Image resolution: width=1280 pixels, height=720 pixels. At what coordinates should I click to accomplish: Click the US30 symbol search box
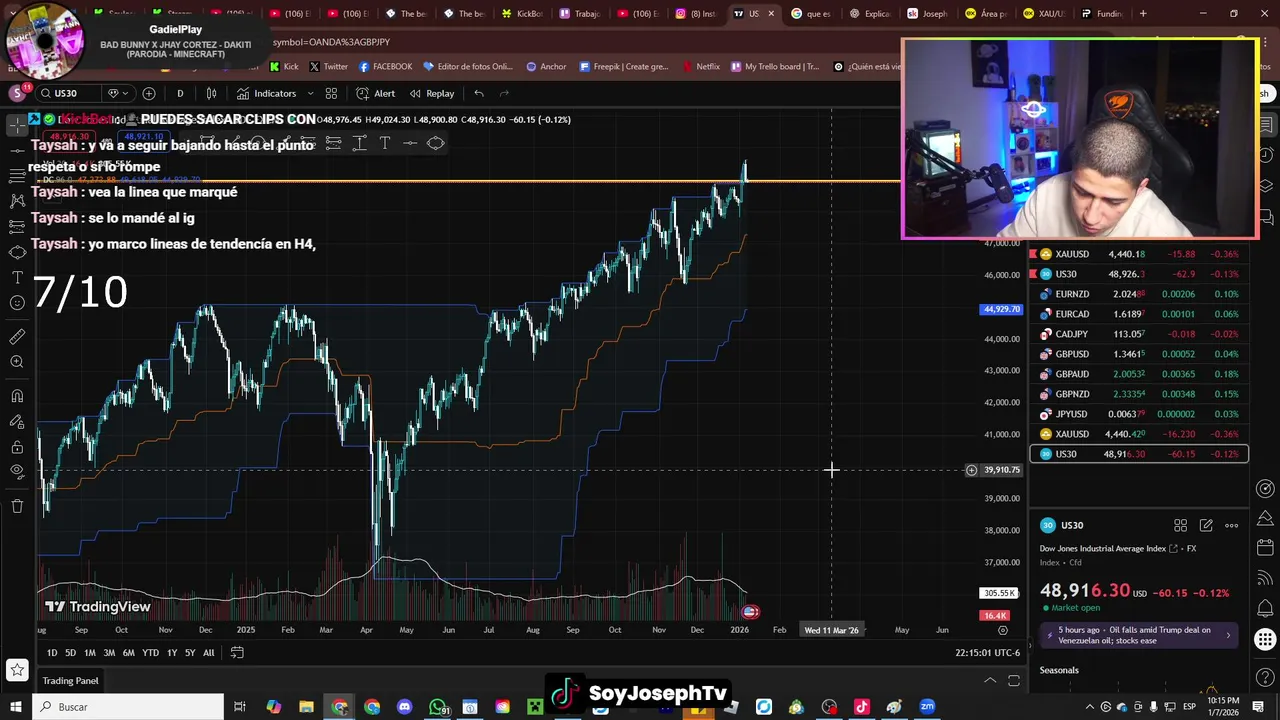click(68, 93)
